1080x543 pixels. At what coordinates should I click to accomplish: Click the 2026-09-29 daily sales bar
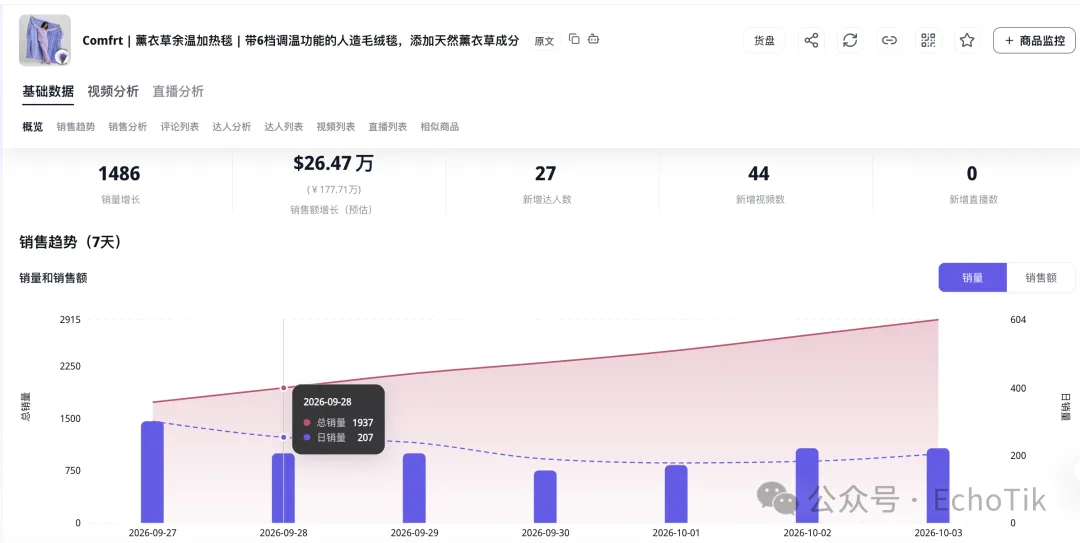pyautogui.click(x=414, y=488)
